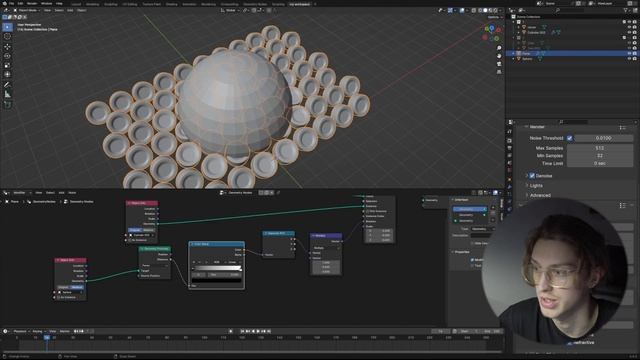This screenshot has height=360, width=640.
Task: Hide the Plane object with eye icon
Action: [629, 53]
